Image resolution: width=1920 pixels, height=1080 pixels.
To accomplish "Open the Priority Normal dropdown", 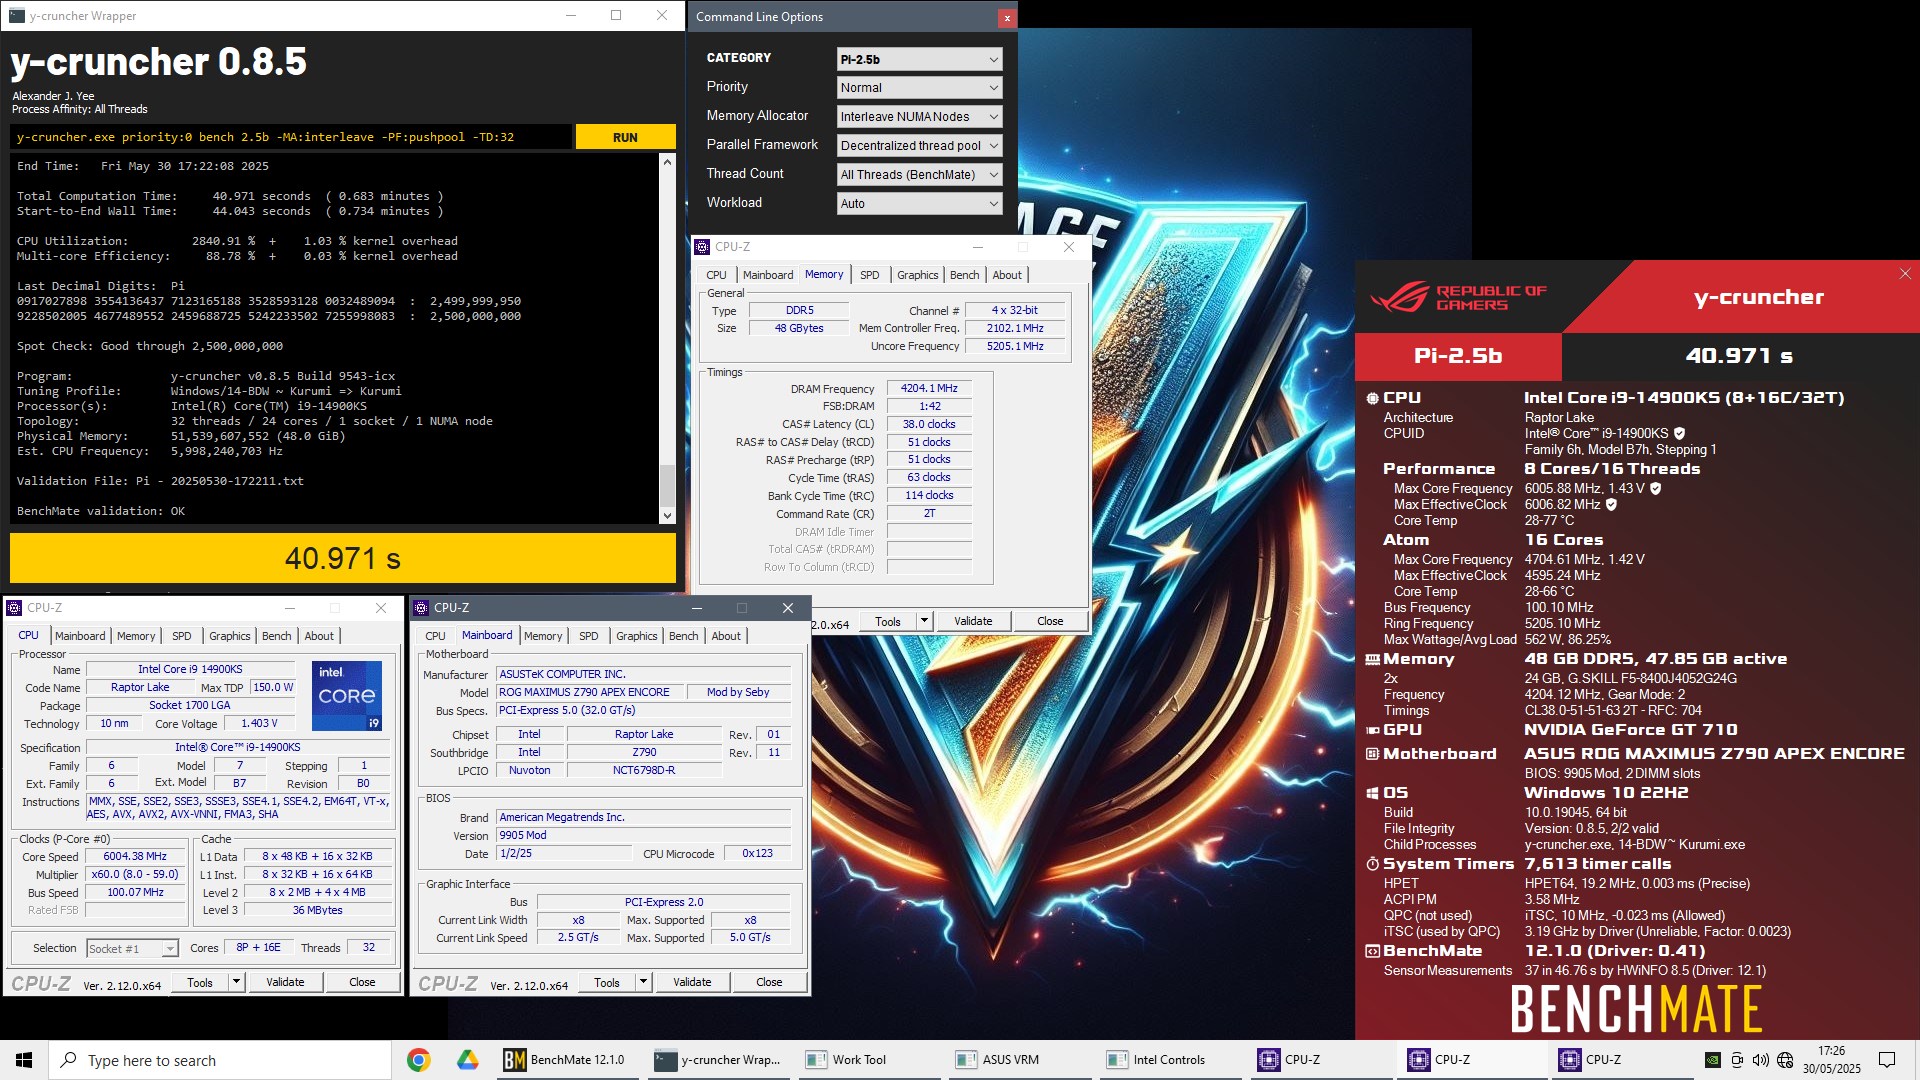I will [919, 88].
